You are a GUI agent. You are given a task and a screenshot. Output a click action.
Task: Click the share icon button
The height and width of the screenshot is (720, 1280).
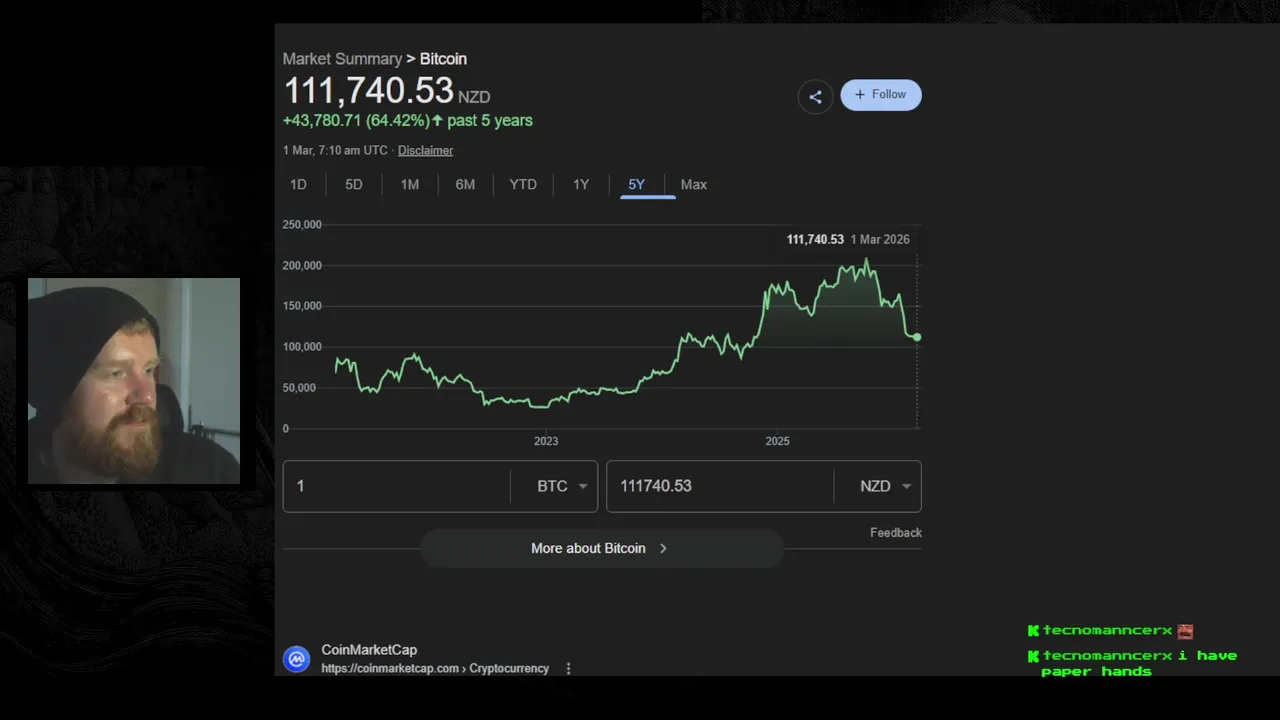click(815, 97)
